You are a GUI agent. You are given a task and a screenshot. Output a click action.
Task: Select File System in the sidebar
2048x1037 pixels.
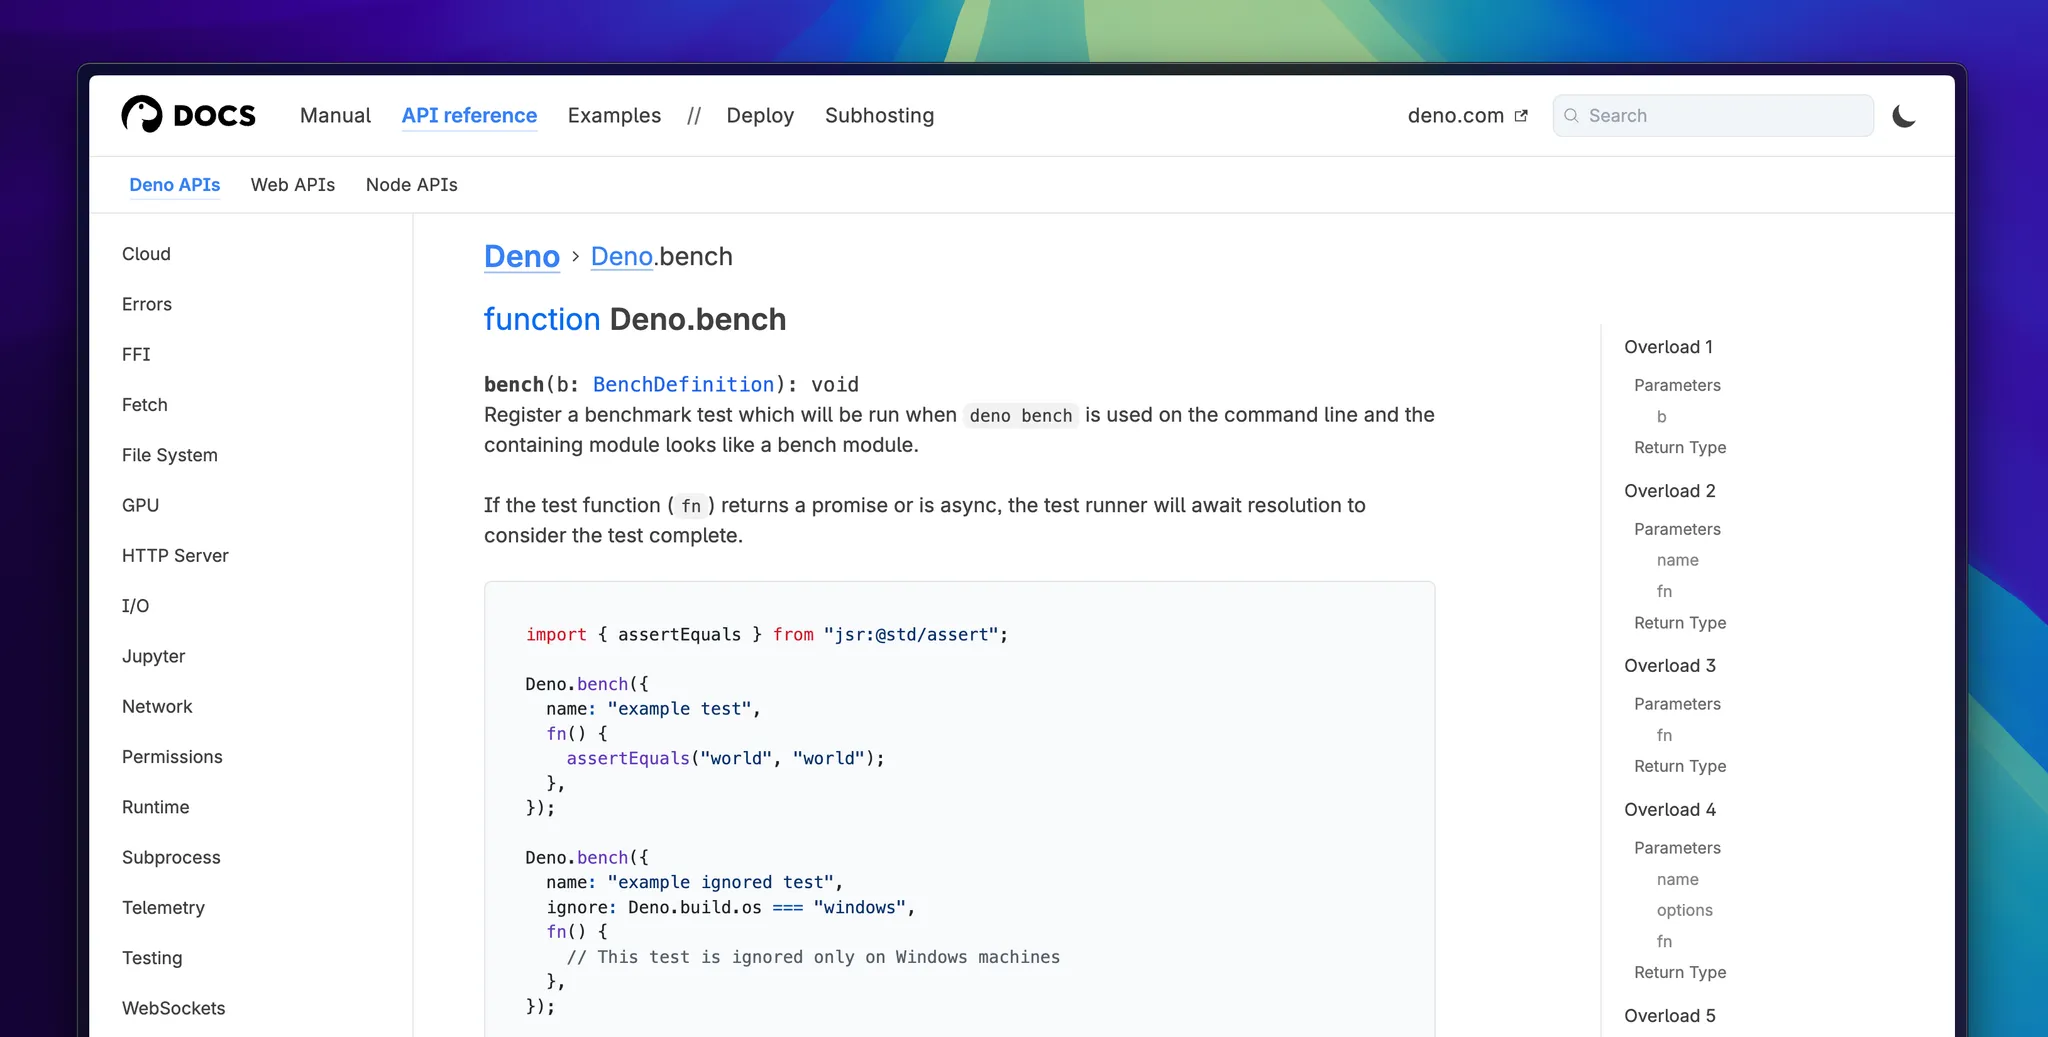click(x=169, y=455)
